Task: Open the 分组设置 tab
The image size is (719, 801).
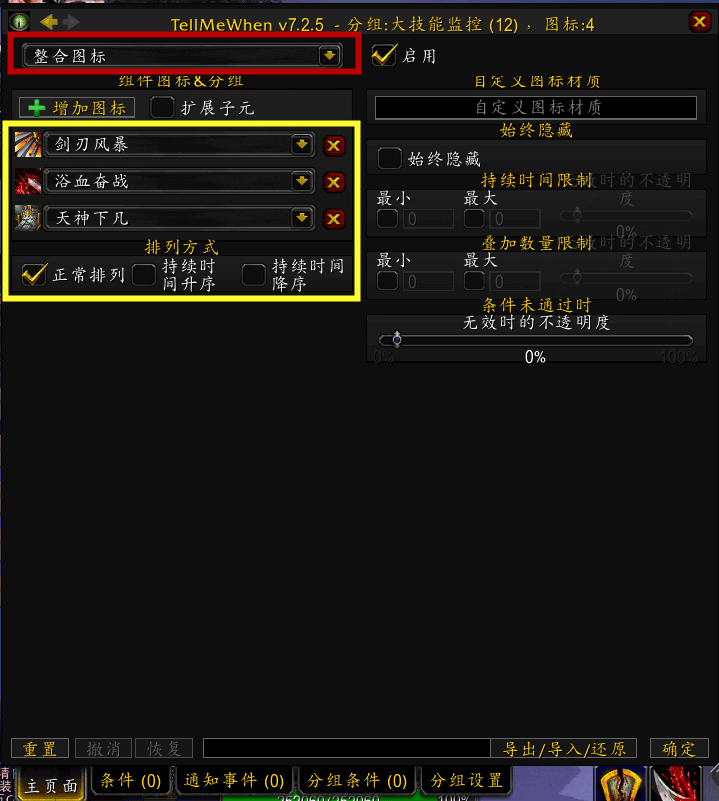Action: click(467, 781)
